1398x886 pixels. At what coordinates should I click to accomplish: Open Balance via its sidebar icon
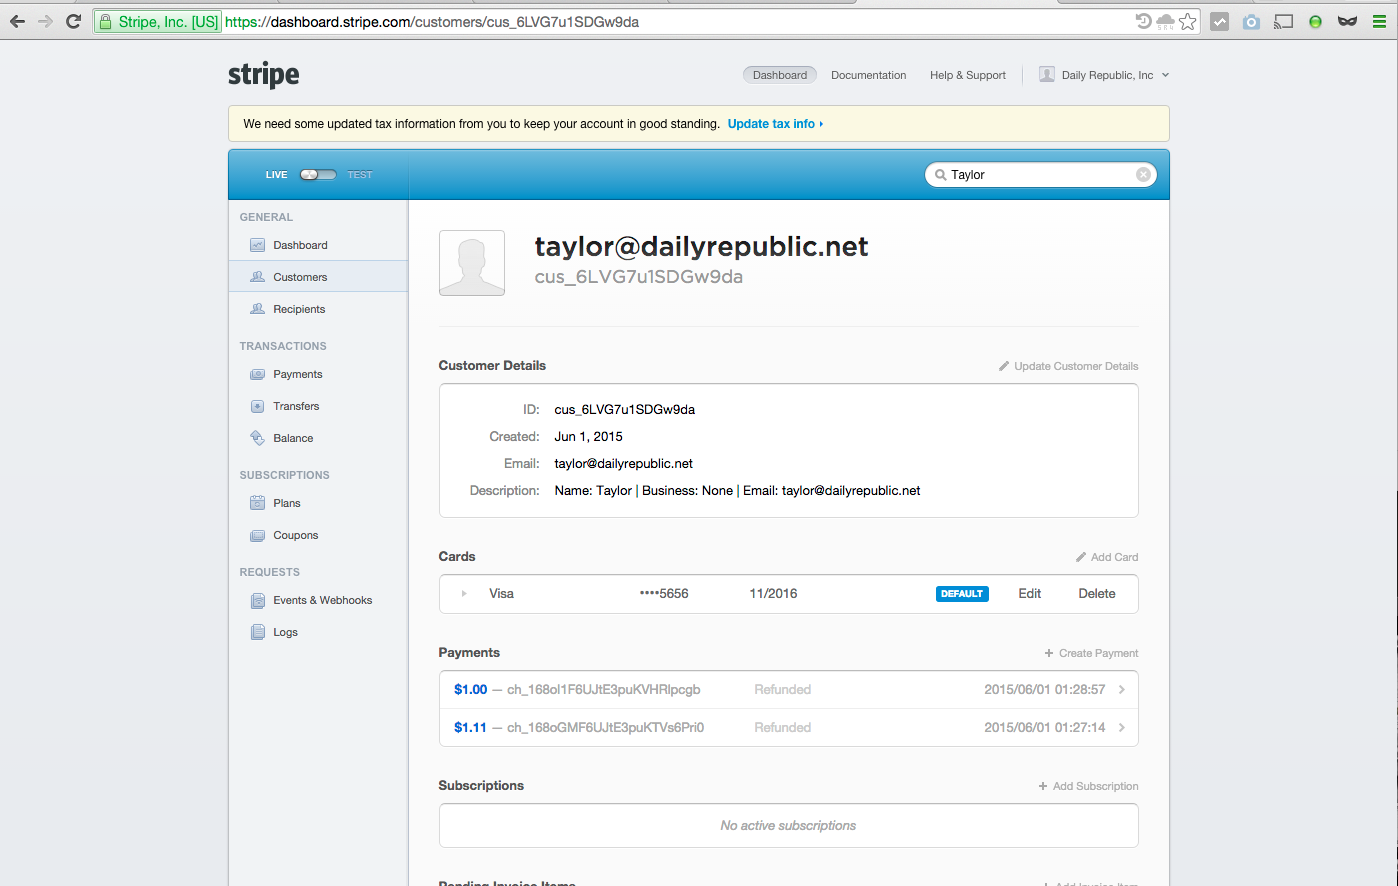point(257,438)
